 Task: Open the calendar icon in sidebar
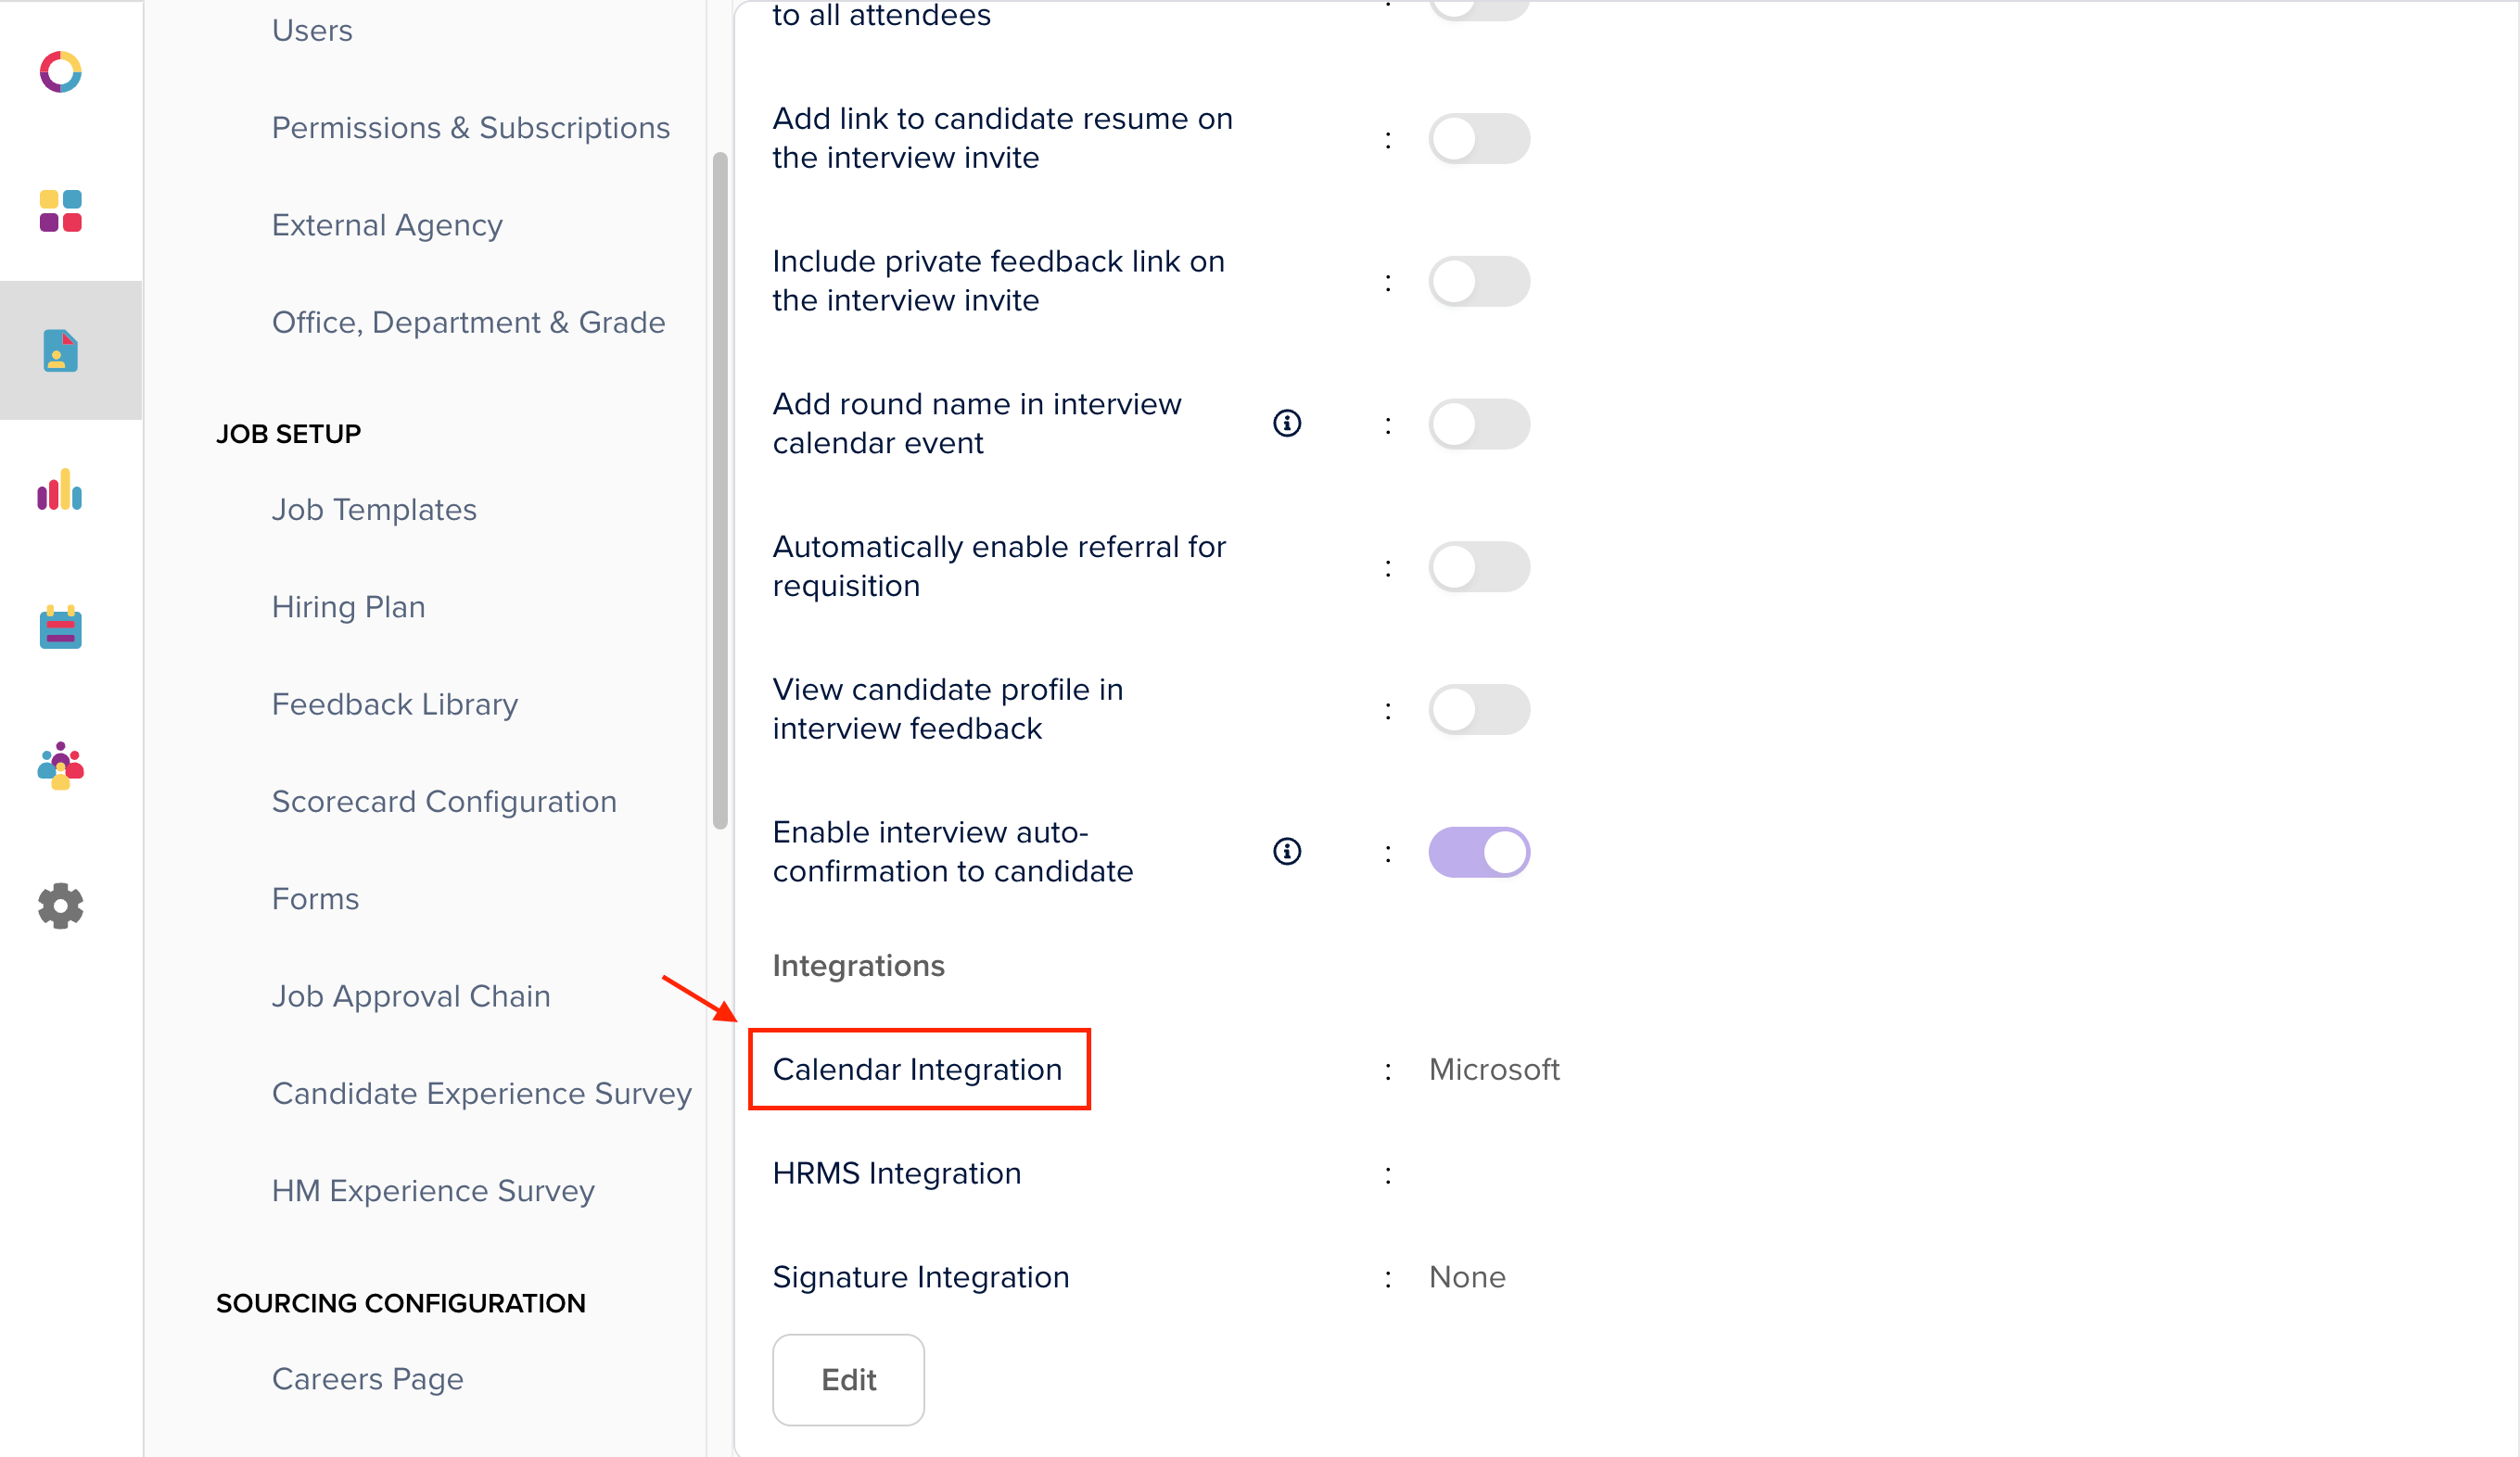pyautogui.click(x=61, y=628)
